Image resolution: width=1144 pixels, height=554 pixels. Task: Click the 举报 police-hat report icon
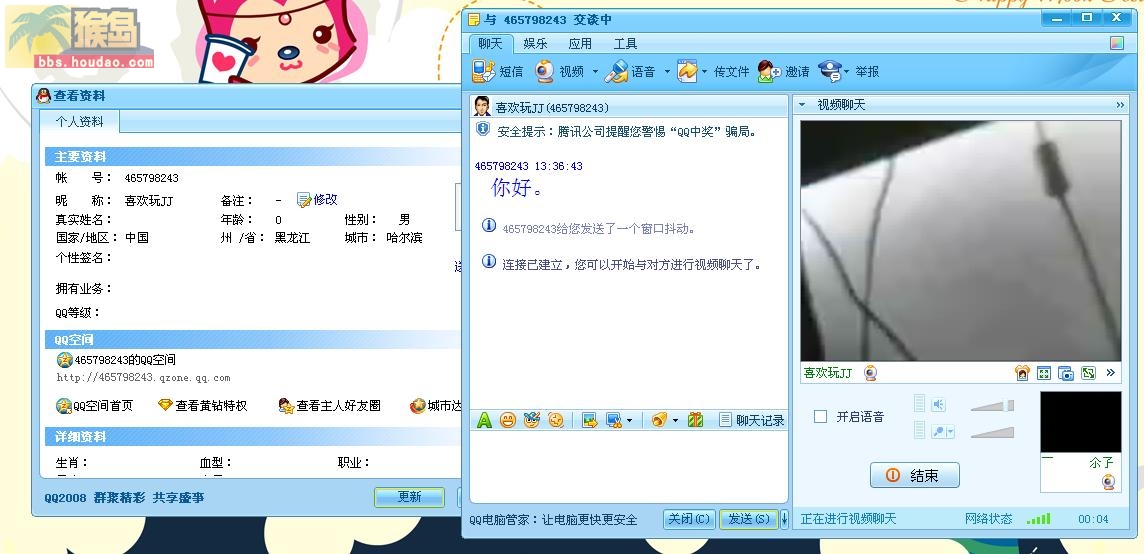[830, 71]
